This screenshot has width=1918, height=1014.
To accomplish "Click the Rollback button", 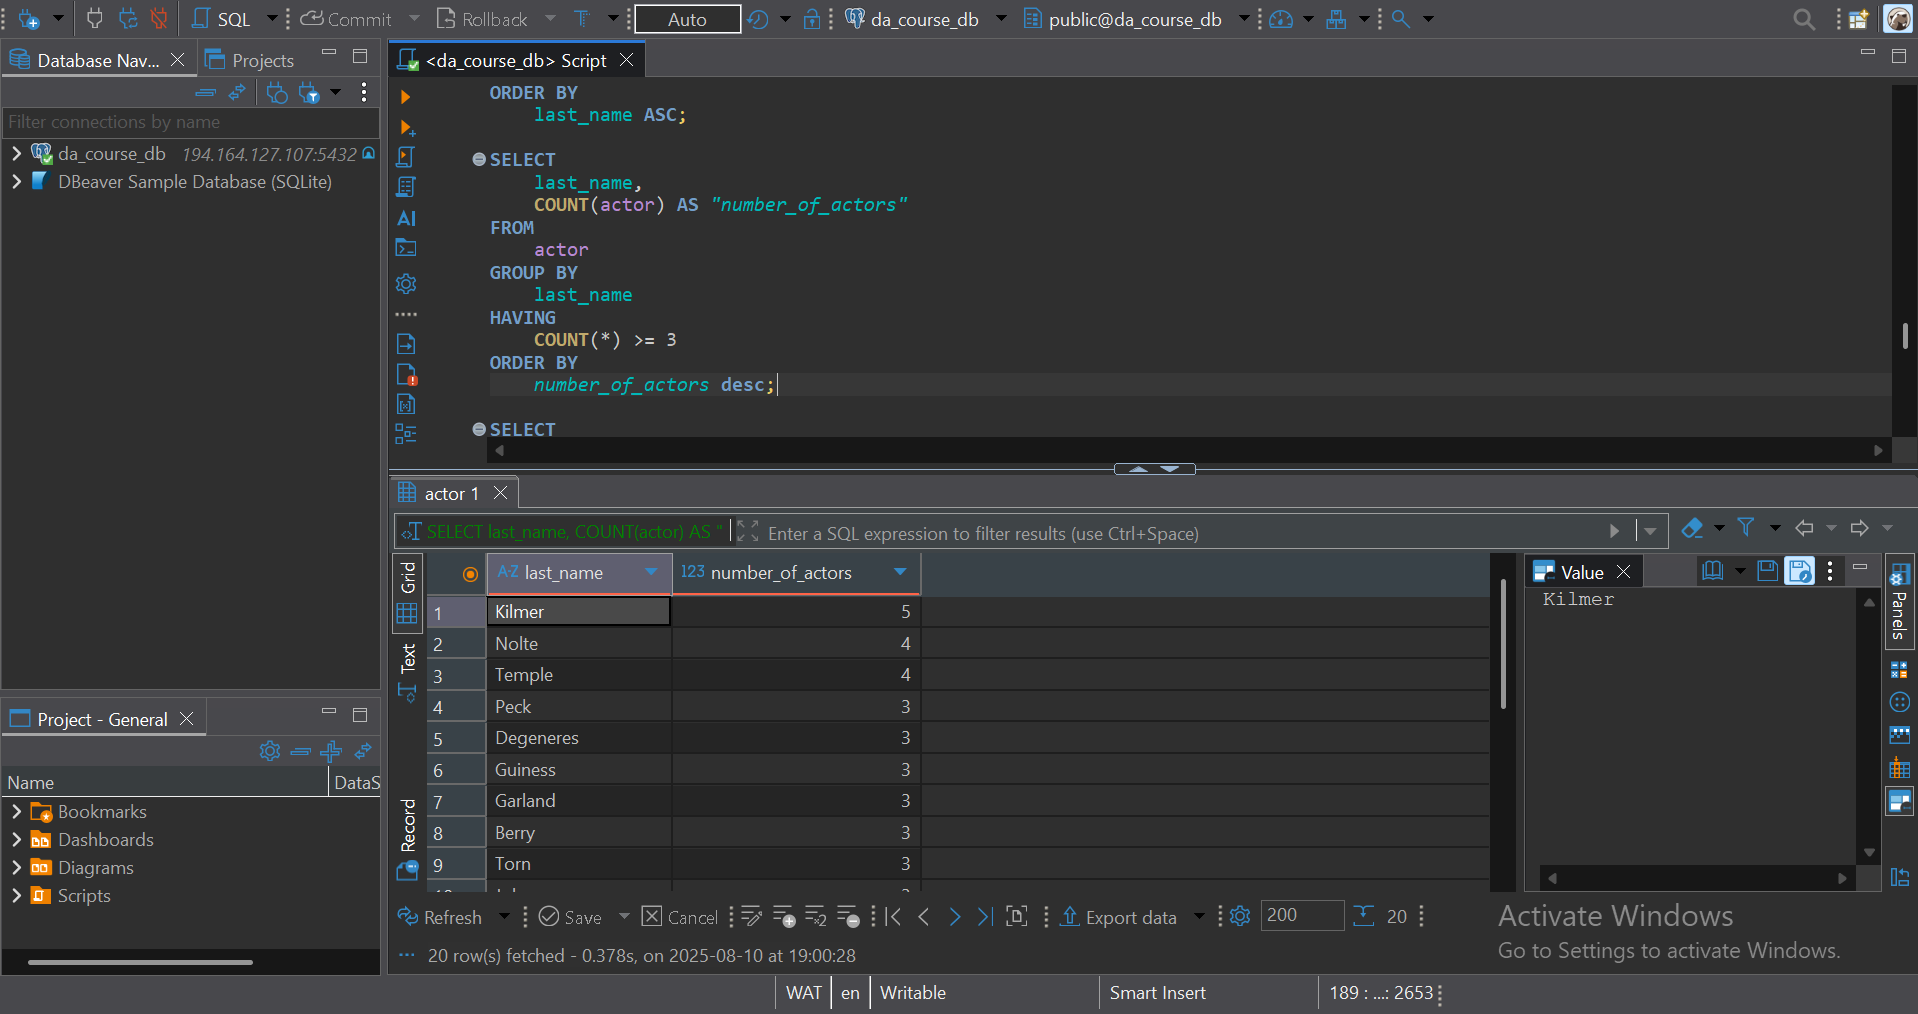I will pos(482,19).
